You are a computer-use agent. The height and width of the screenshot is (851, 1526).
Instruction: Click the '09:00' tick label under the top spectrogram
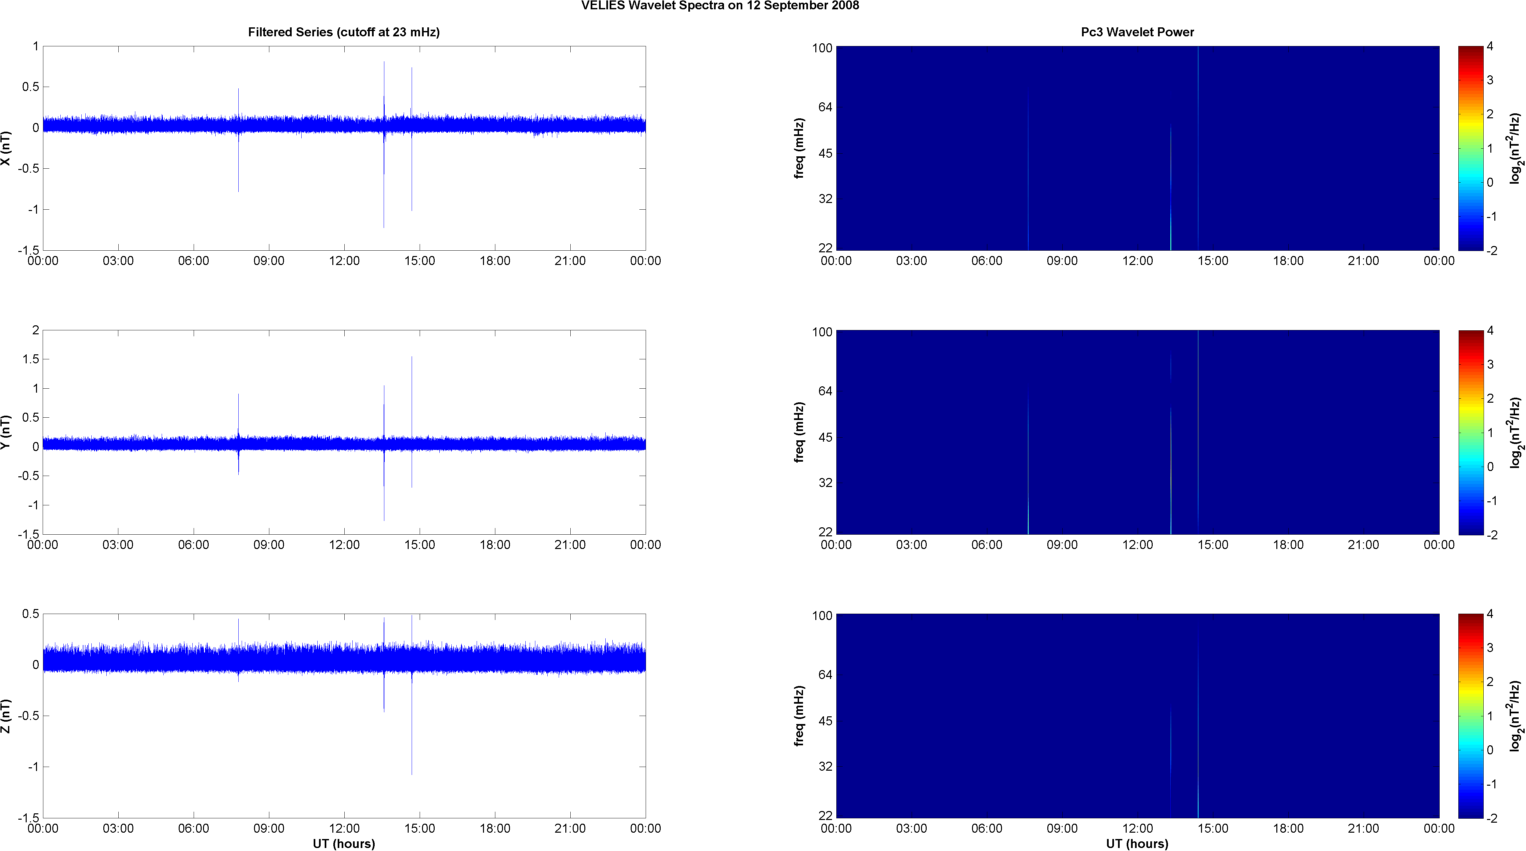(1062, 261)
